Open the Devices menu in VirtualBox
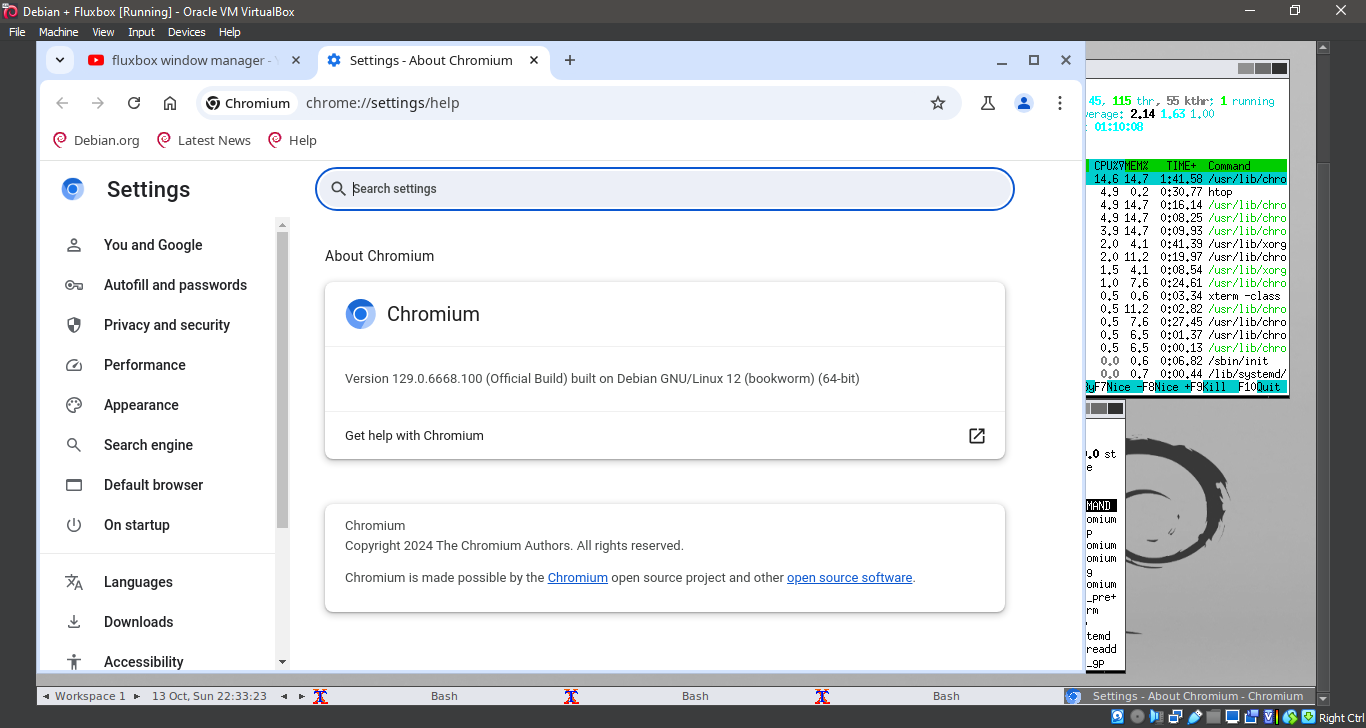The height and width of the screenshot is (728, 1366). tap(186, 32)
